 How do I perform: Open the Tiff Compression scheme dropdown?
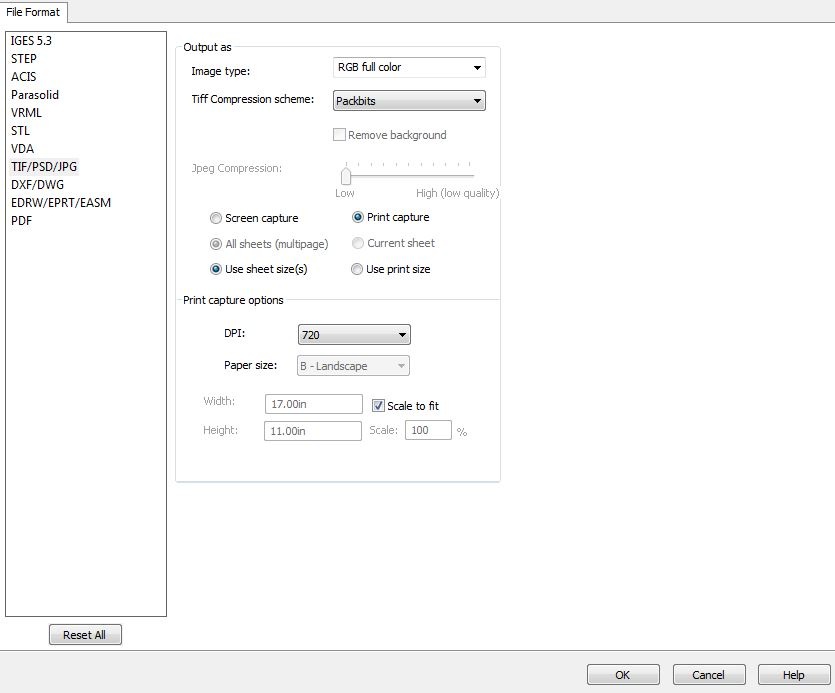click(409, 101)
